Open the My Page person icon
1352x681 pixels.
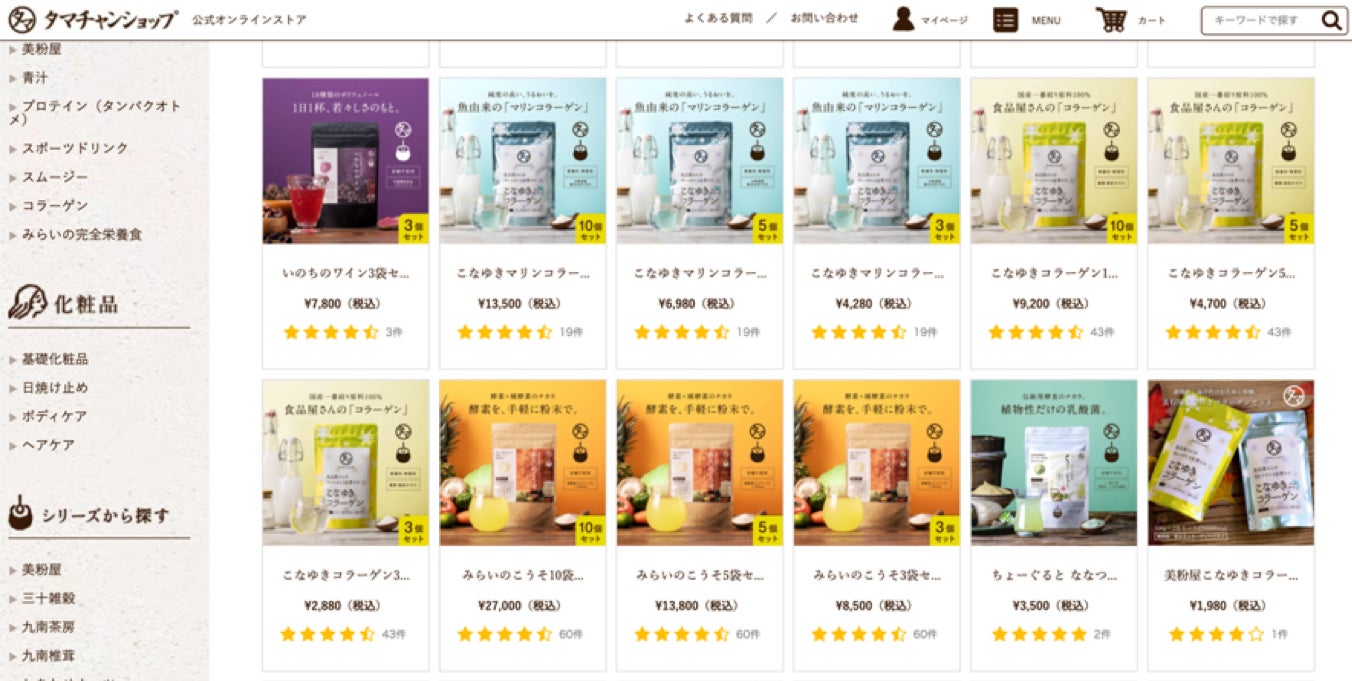(x=903, y=19)
